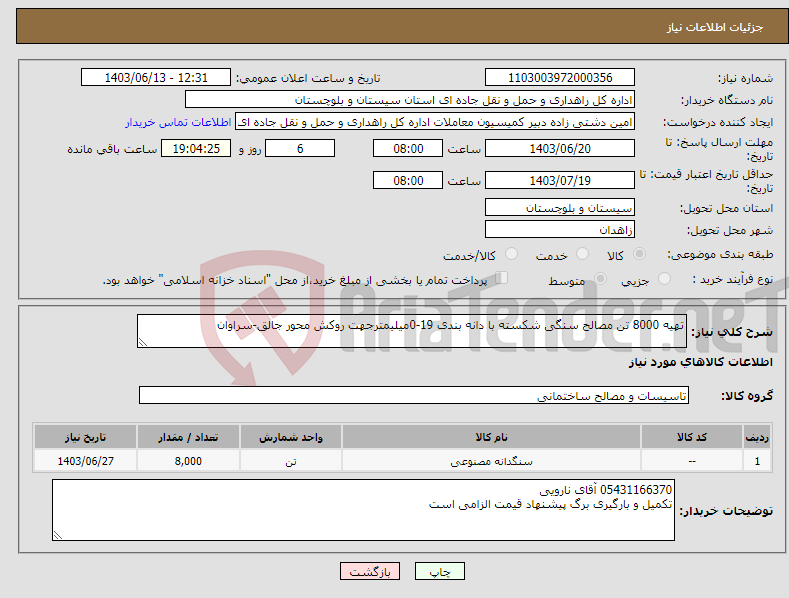
Task: Click the ردیف column header
Action: [757, 437]
